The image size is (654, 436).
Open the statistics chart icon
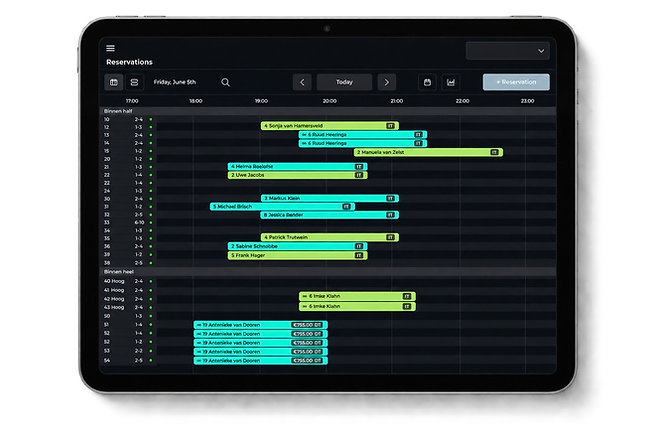click(x=451, y=82)
